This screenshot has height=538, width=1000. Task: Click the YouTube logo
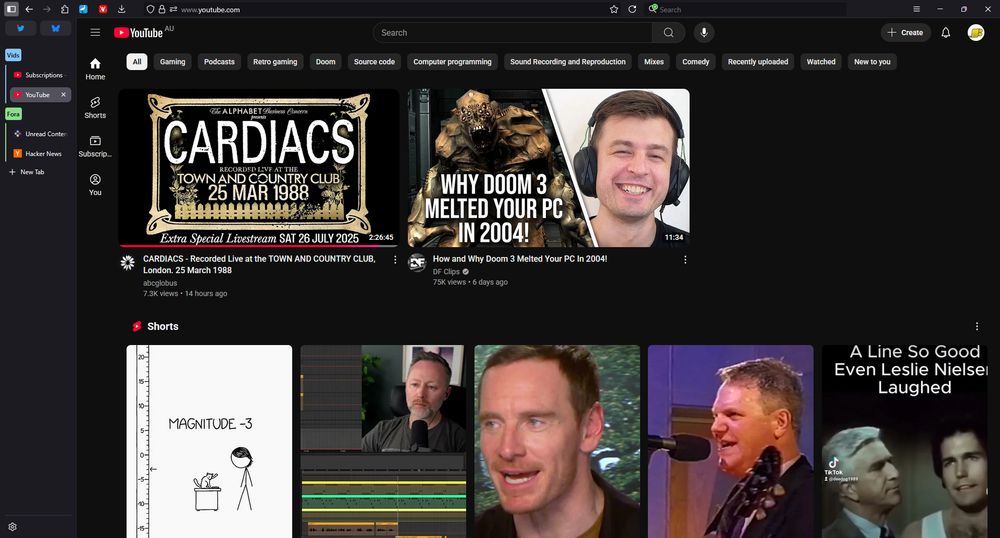(139, 33)
